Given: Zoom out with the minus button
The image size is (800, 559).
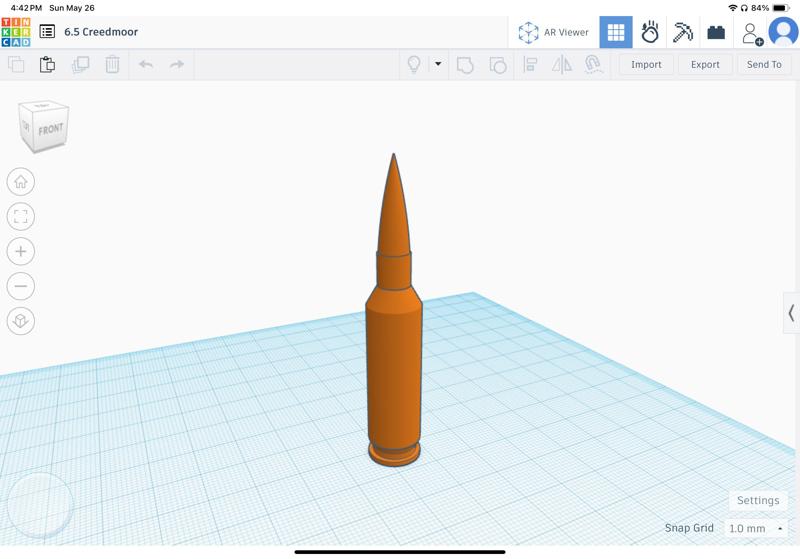Looking at the screenshot, I should point(21,286).
